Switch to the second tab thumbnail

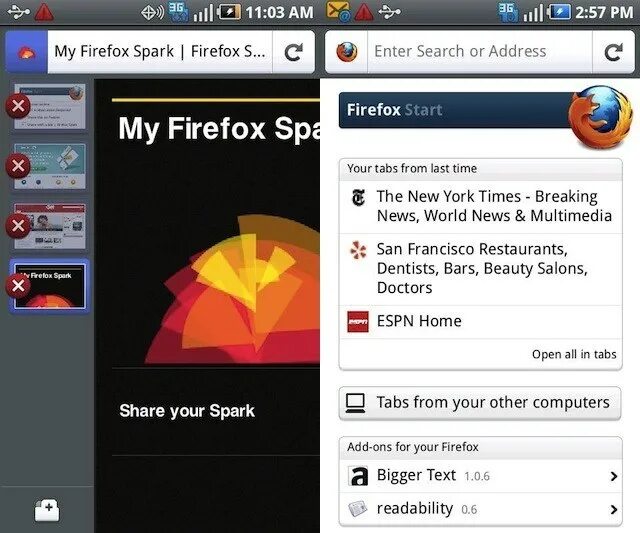pyautogui.click(x=50, y=166)
